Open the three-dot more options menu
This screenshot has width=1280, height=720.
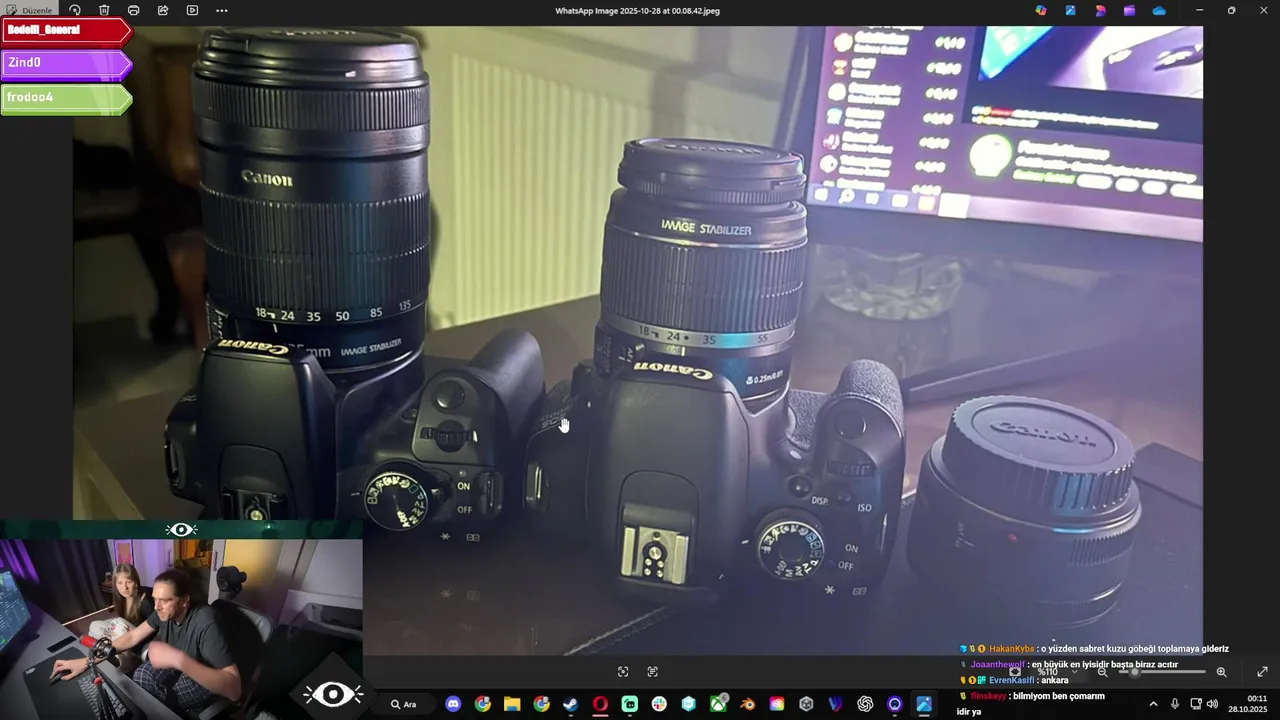[x=221, y=10]
